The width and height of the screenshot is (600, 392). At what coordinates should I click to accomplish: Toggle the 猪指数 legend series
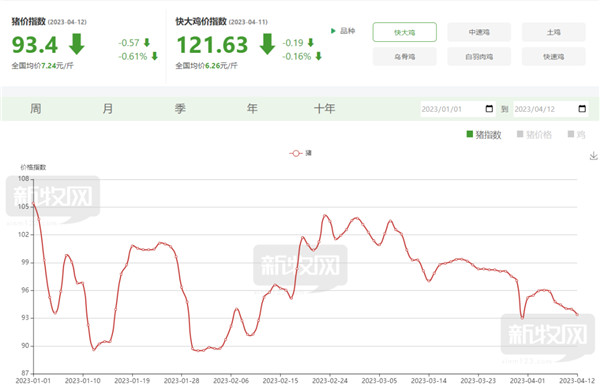point(484,134)
